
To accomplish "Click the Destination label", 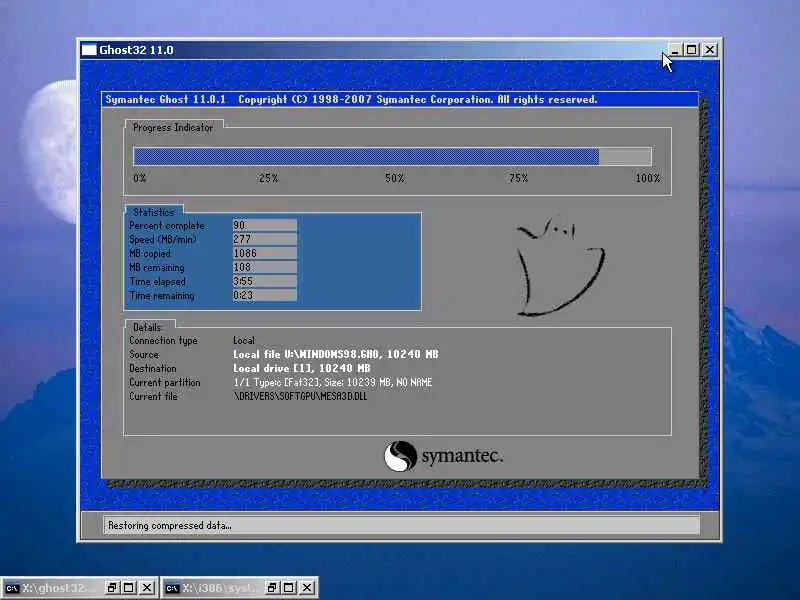I will coord(153,368).
